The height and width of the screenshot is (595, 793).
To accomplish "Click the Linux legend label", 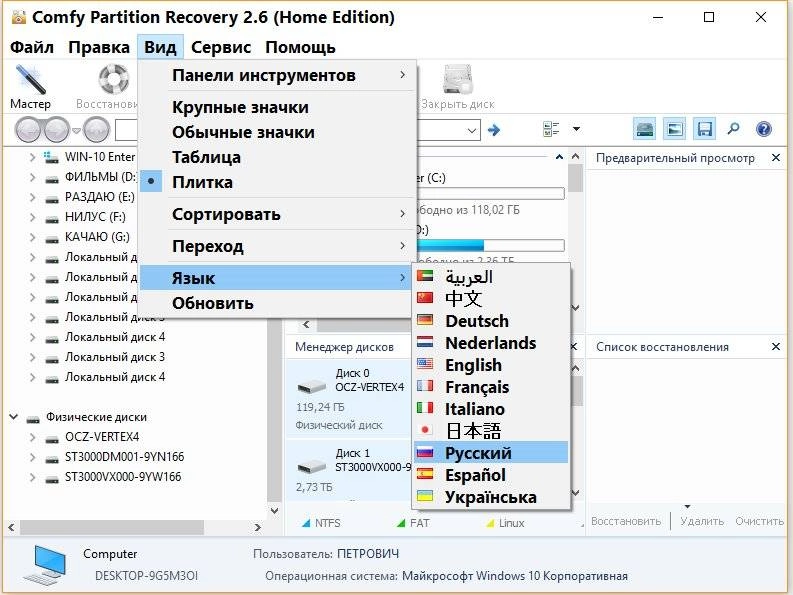I will point(511,523).
